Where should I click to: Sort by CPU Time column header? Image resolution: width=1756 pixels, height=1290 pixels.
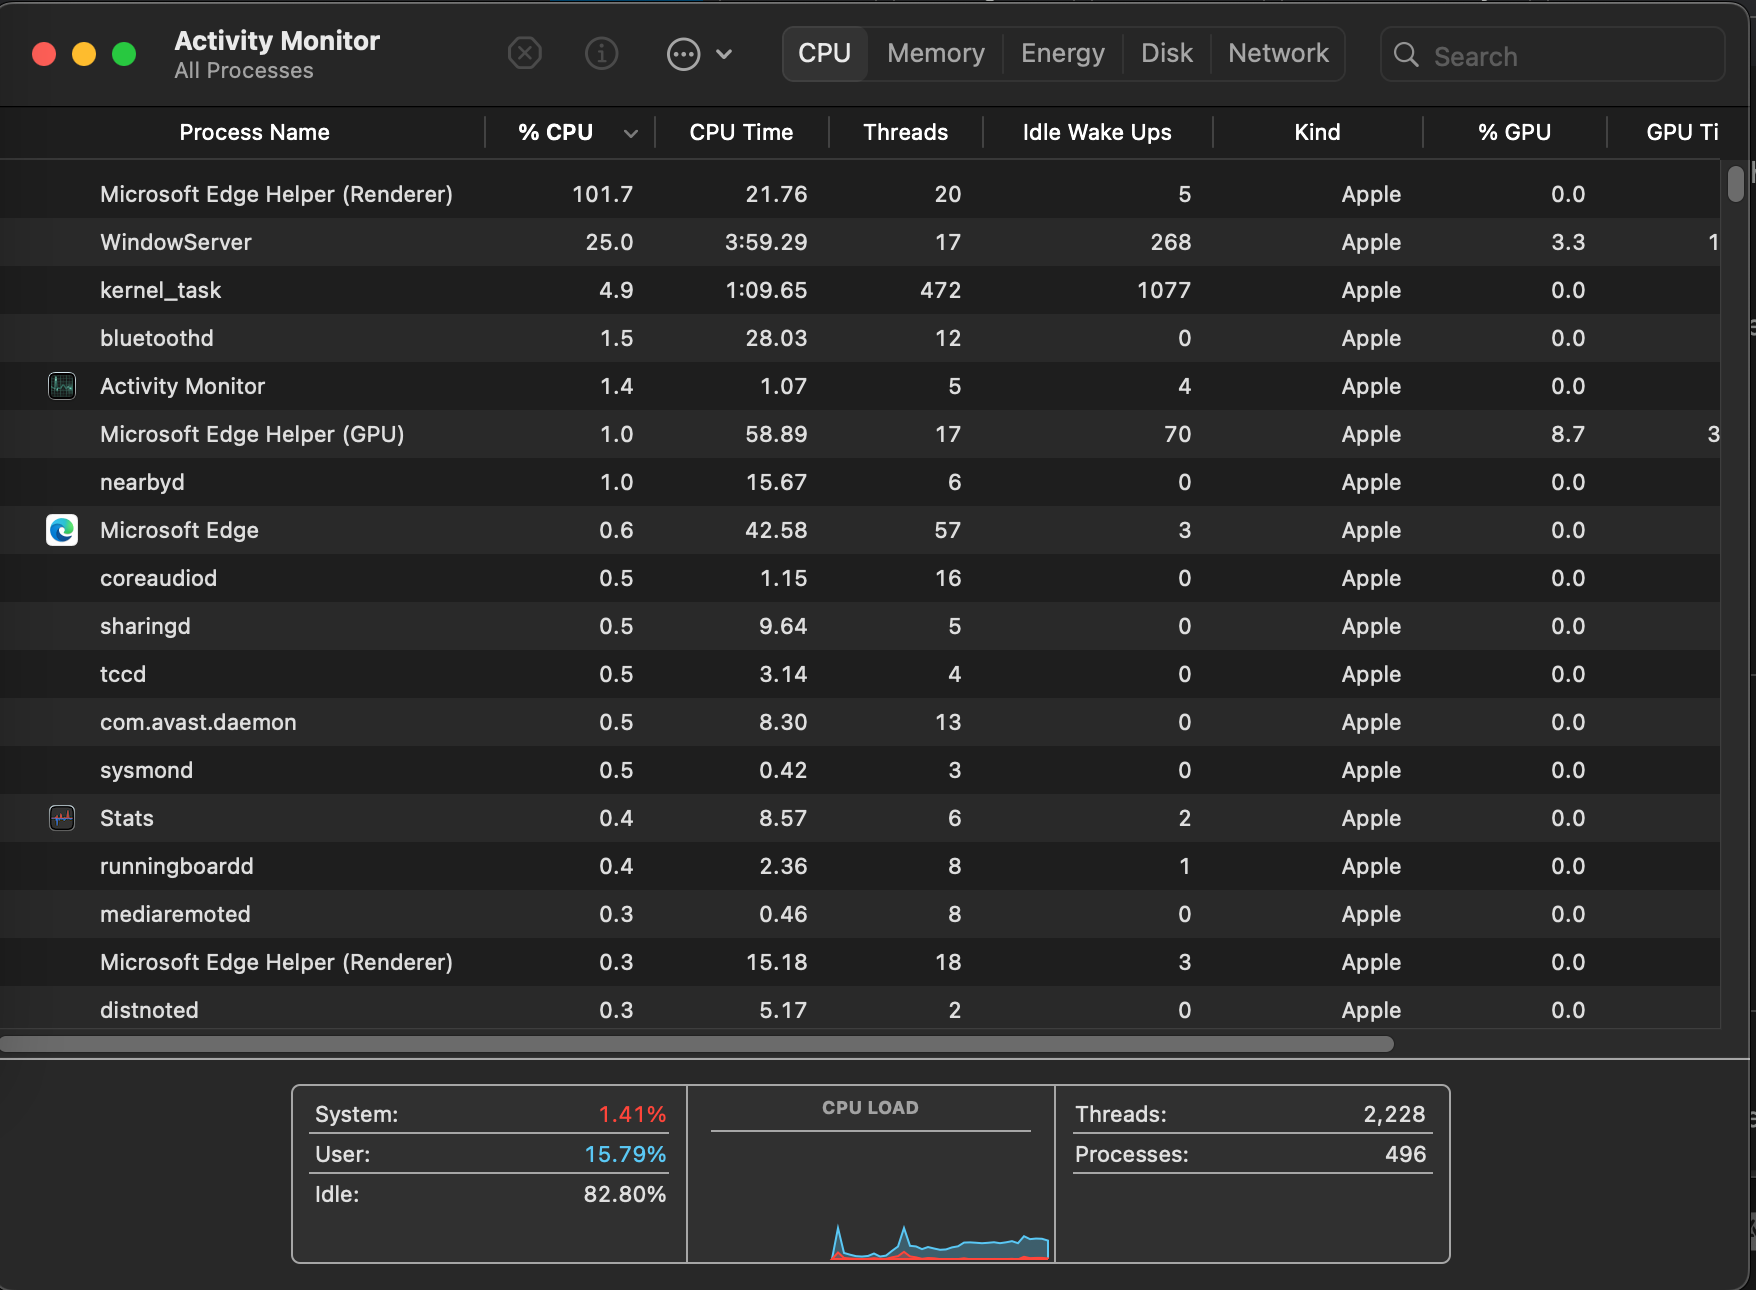coord(741,132)
